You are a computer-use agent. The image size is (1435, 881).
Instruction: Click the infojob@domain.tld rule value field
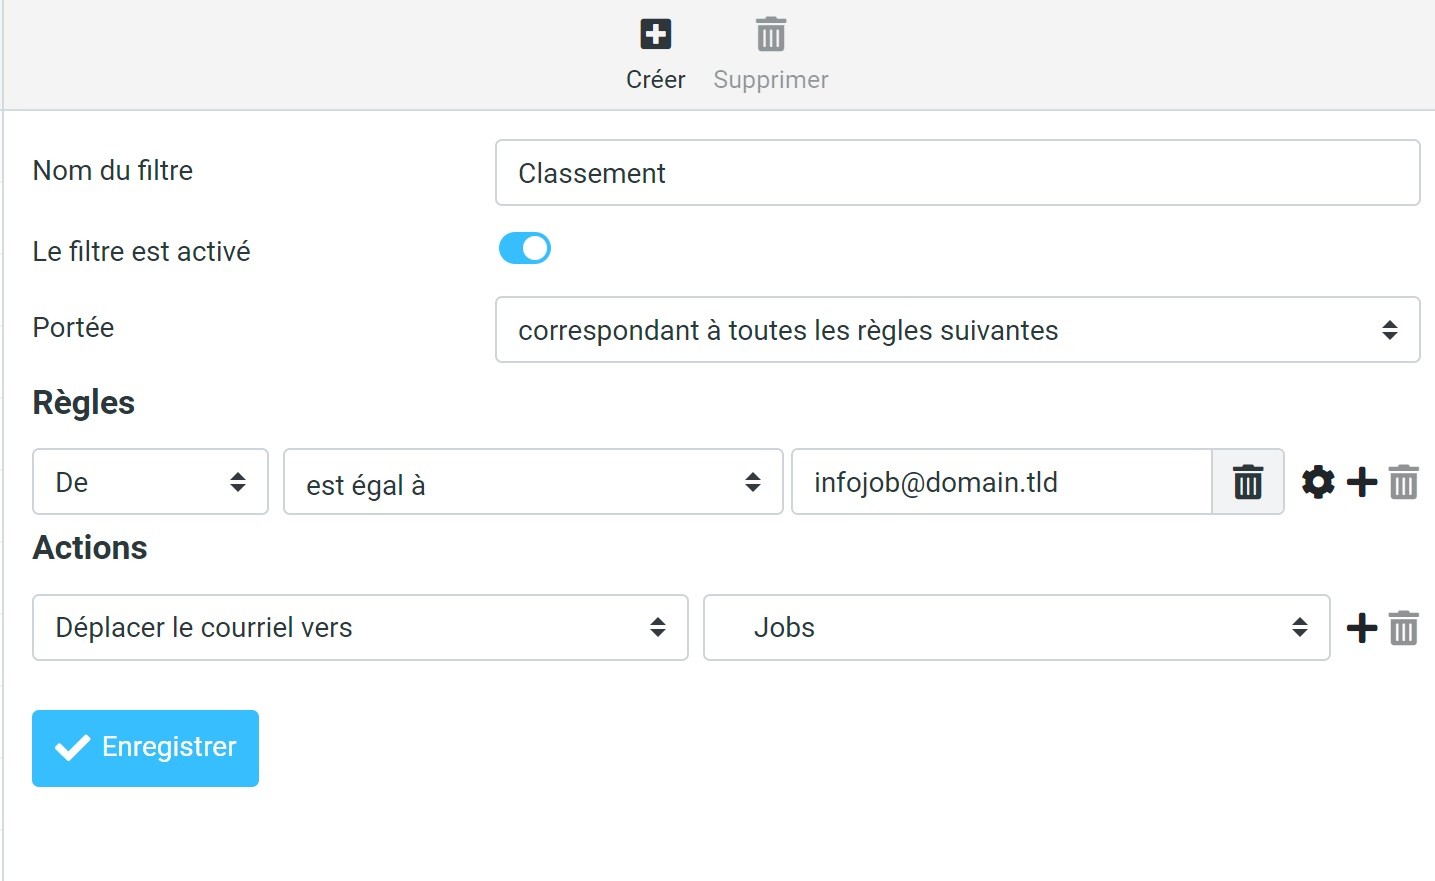pyautogui.click(x=1000, y=482)
